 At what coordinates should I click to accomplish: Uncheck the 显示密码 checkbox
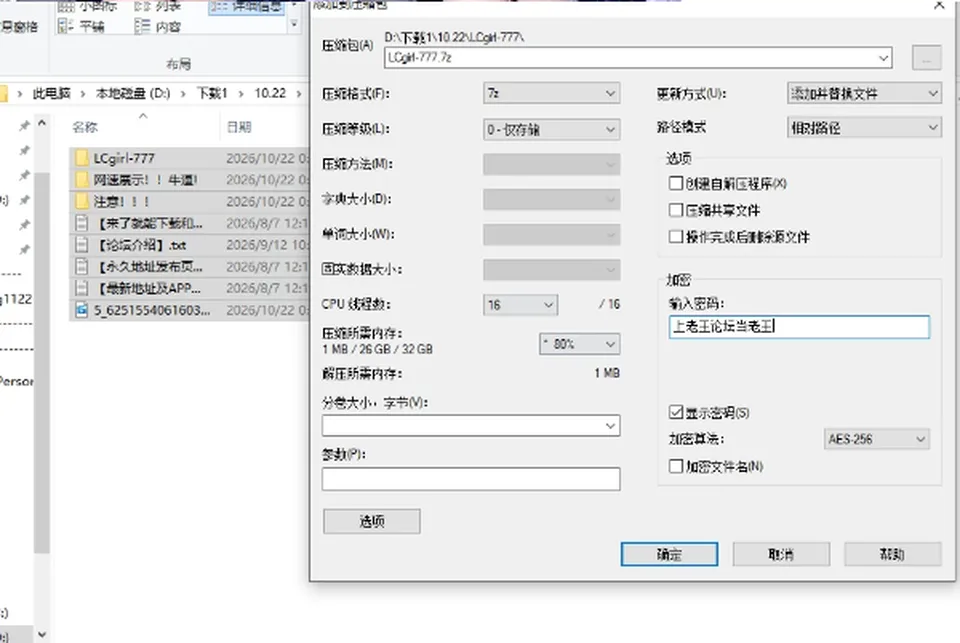(676, 412)
